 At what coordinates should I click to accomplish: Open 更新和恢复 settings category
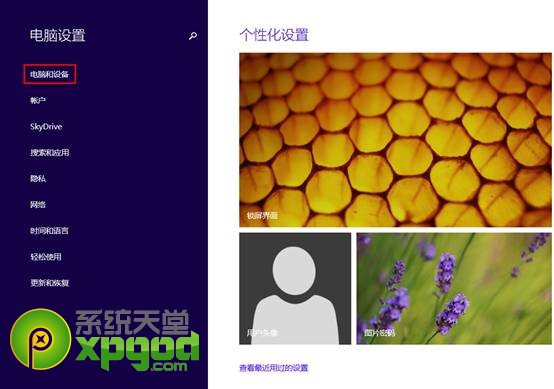pyautogui.click(x=49, y=283)
